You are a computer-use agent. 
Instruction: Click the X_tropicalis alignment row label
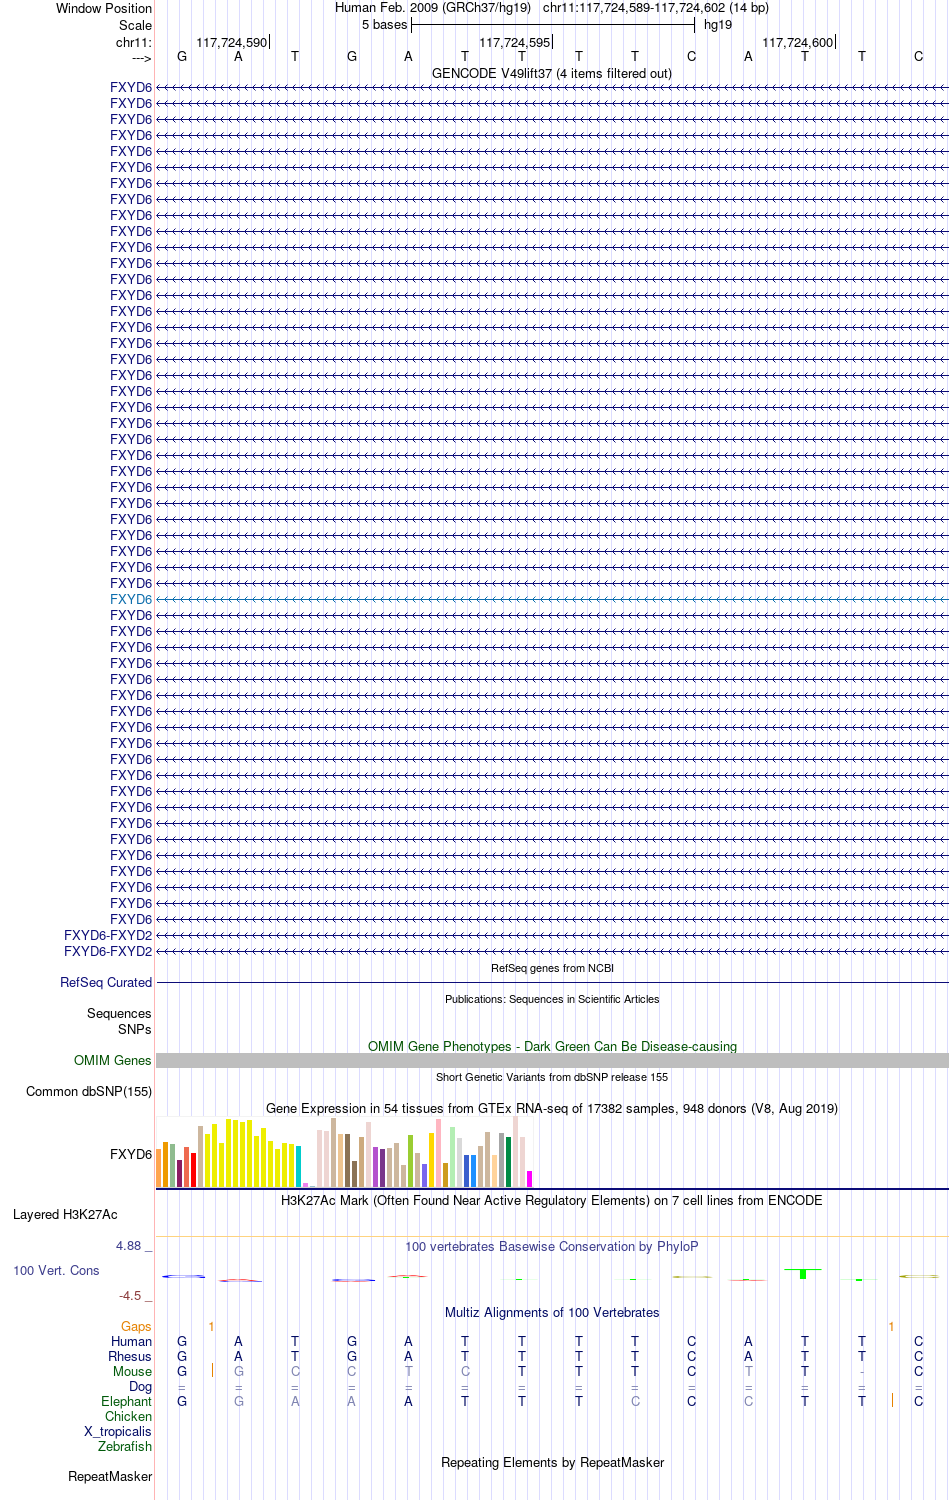(x=118, y=1431)
